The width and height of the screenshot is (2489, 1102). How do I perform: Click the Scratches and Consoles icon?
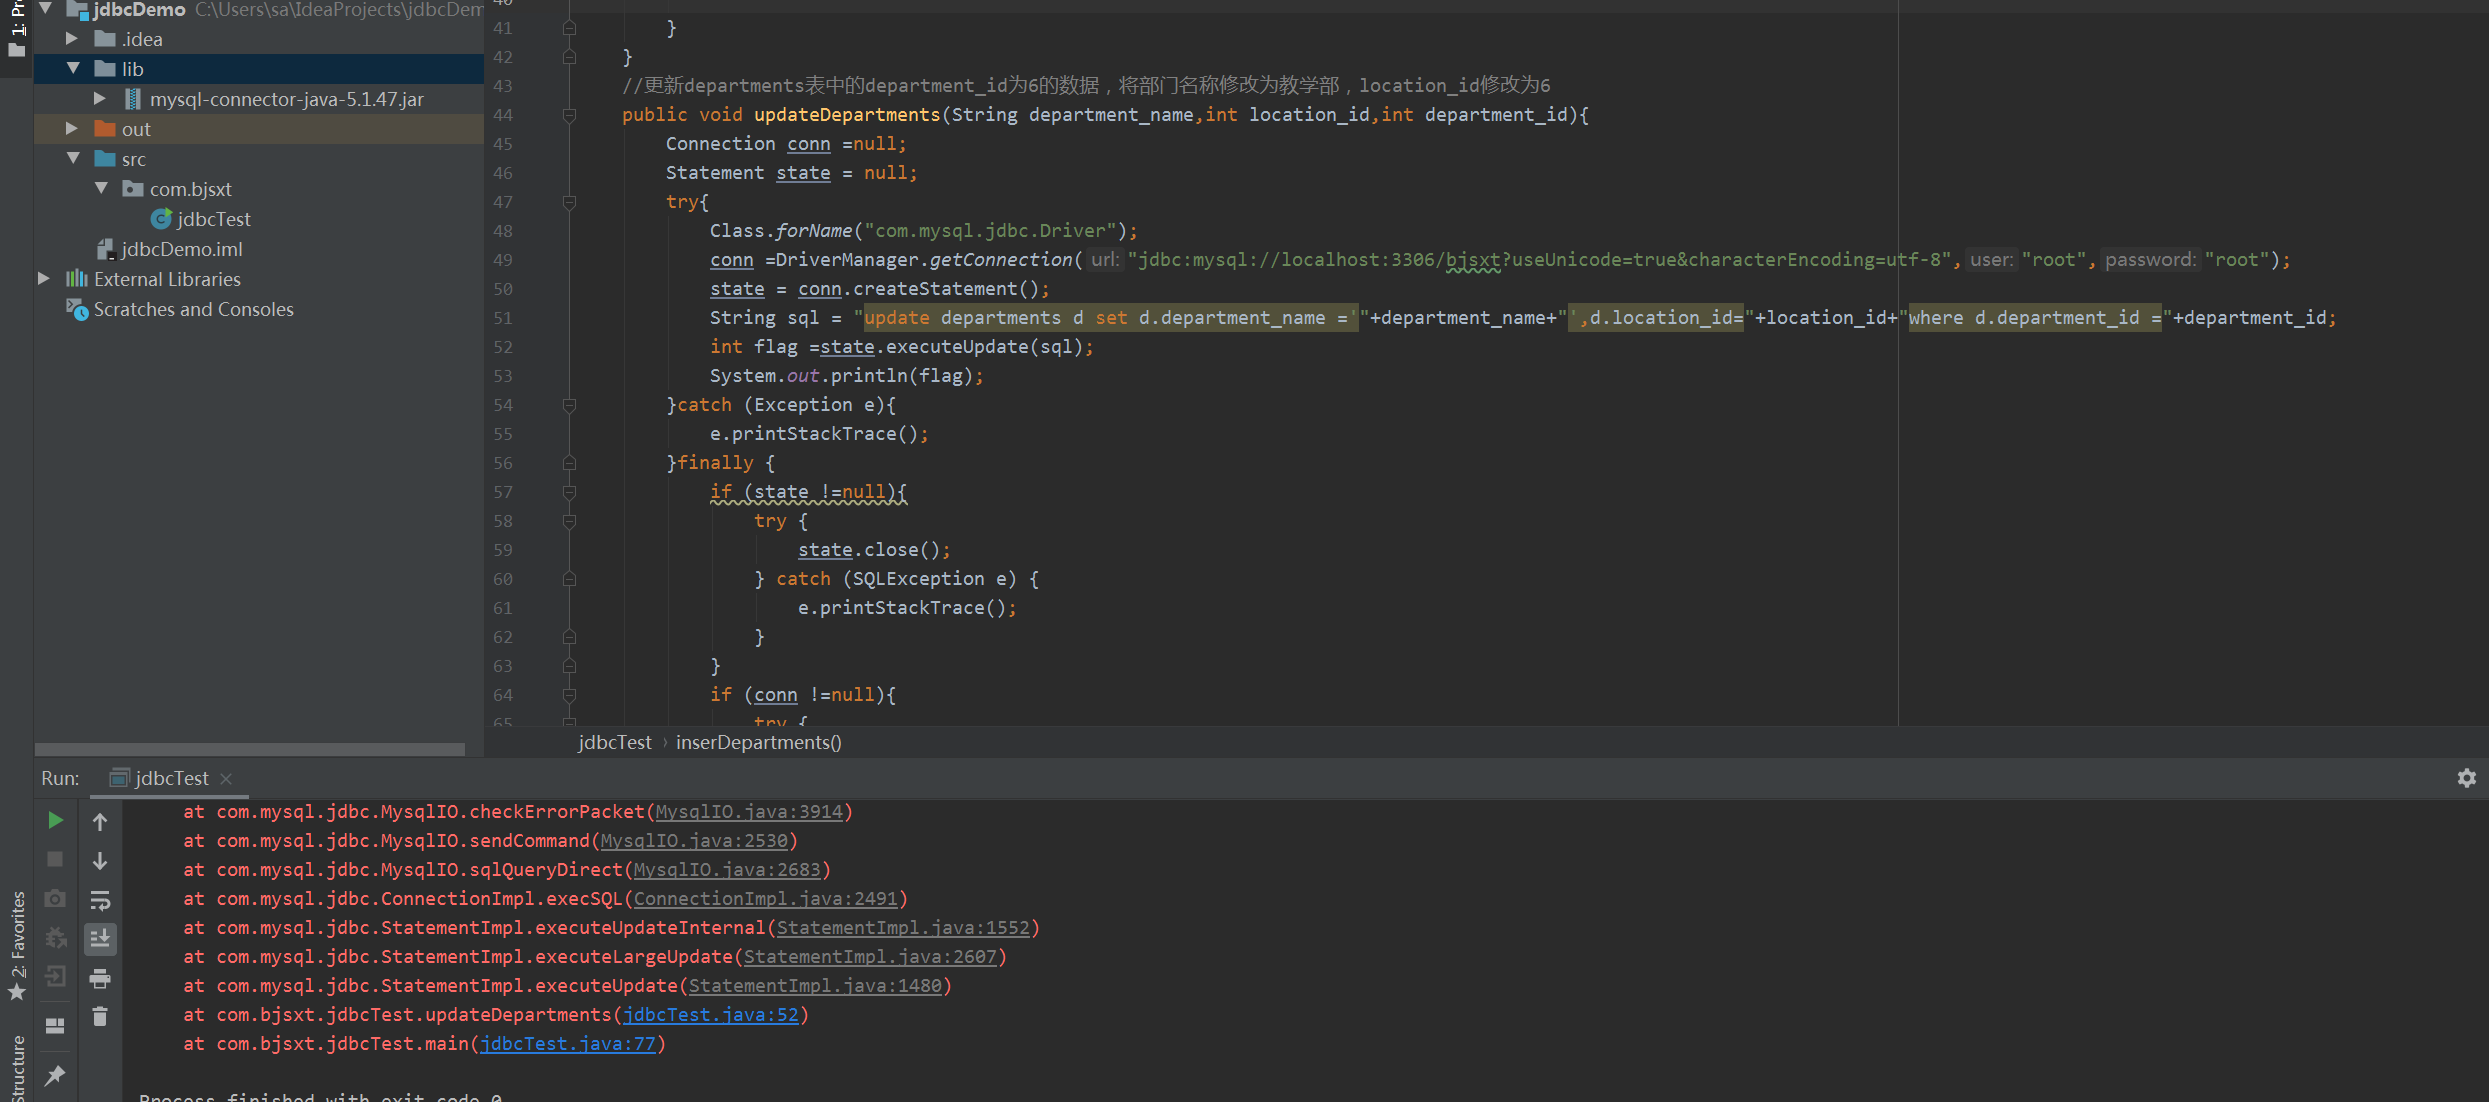point(77,309)
